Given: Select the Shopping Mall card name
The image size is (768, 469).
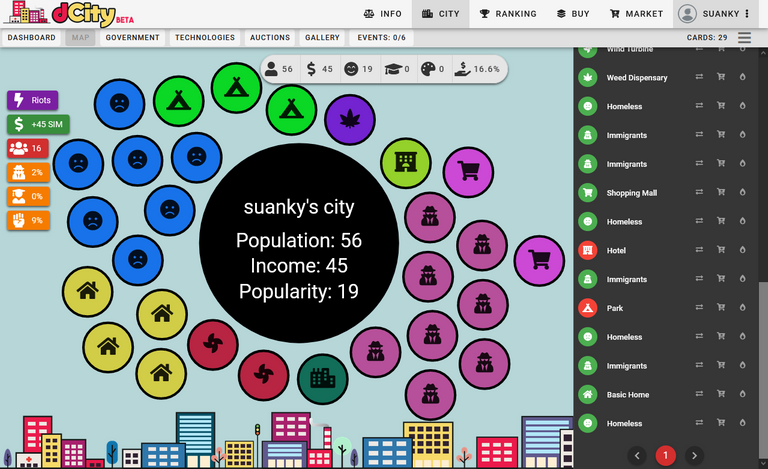Looking at the screenshot, I should (x=632, y=193).
